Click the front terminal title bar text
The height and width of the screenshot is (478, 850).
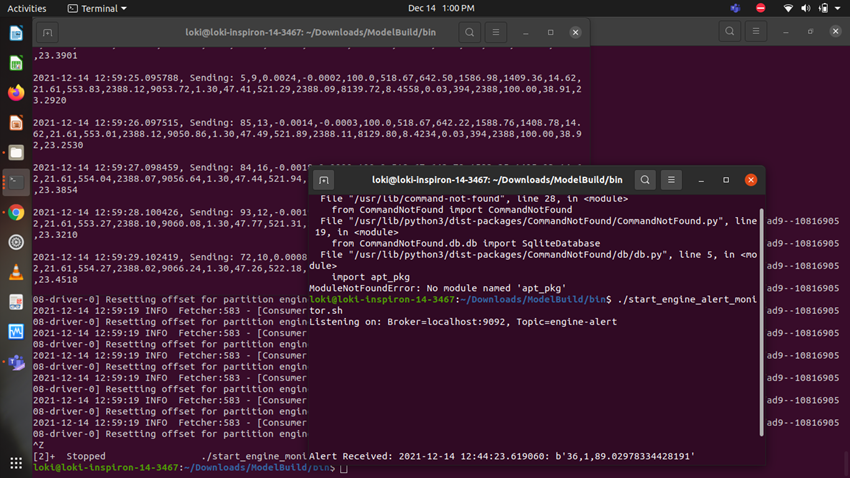click(497, 180)
